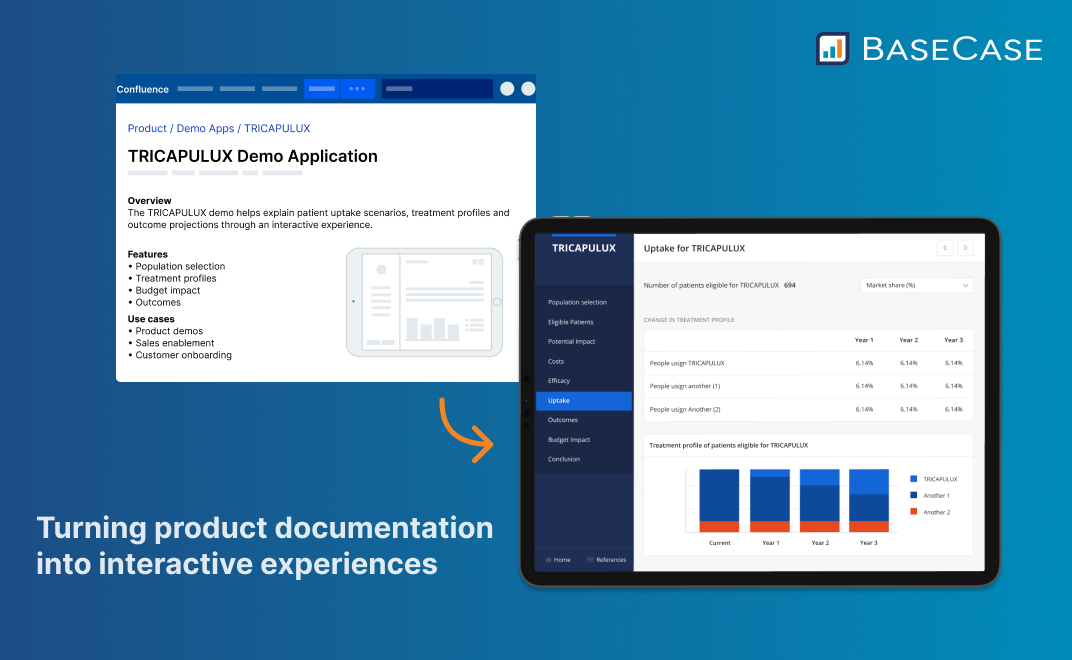Open Efficacy in sidebar
The image size is (1072, 660).
tap(559, 380)
